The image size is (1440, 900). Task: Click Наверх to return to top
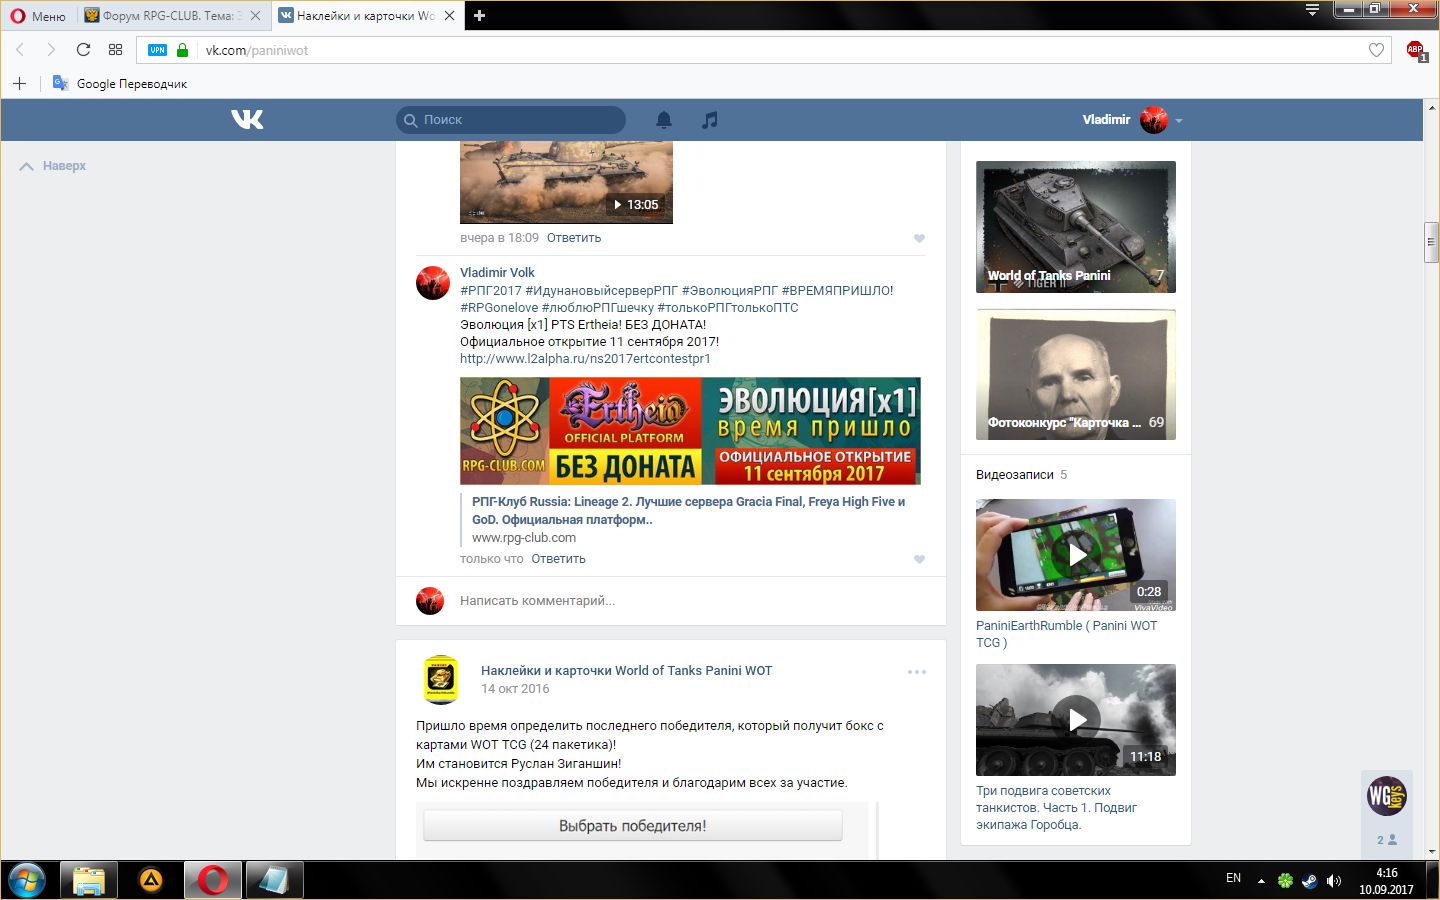pos(53,166)
